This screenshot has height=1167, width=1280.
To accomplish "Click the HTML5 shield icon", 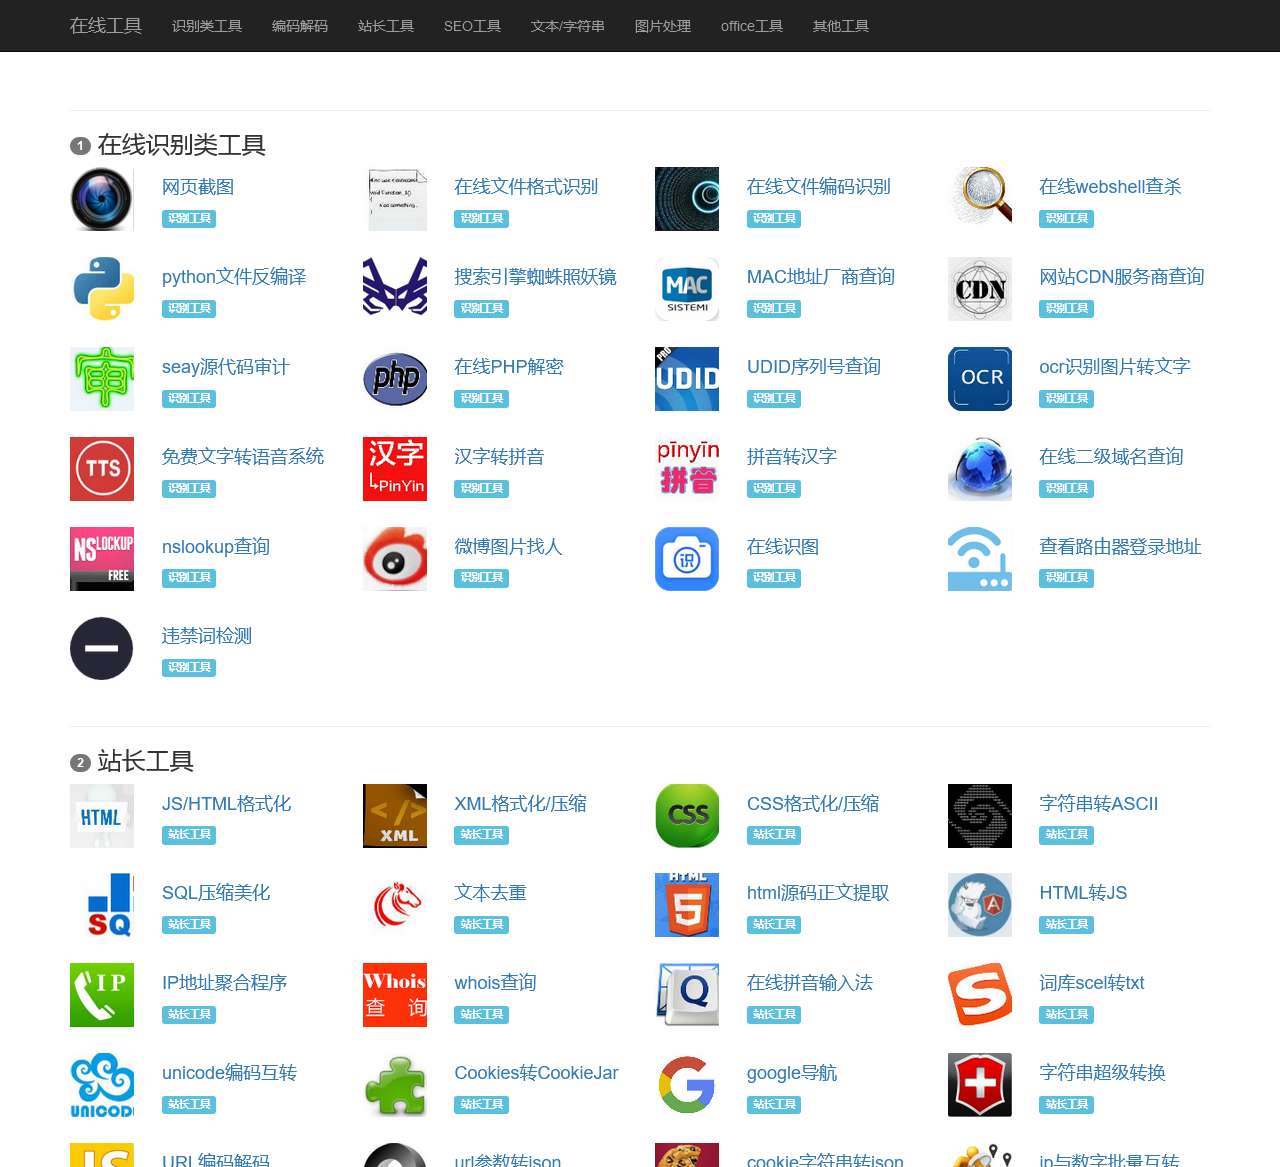I will tap(687, 905).
